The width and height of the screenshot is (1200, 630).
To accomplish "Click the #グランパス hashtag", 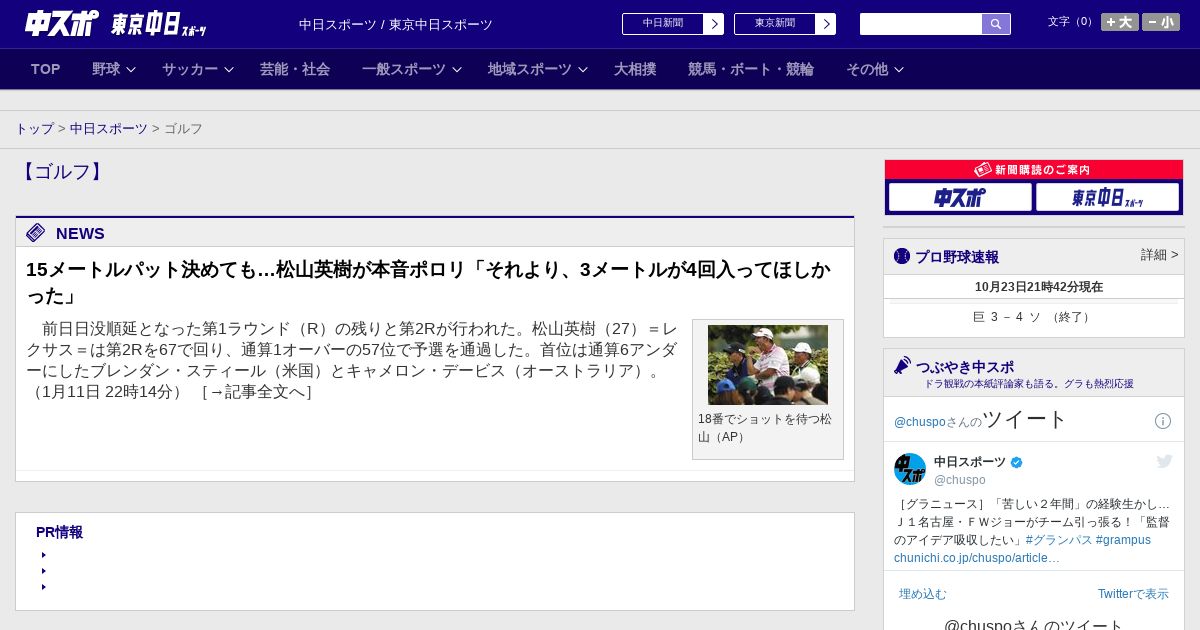I will point(1059,540).
